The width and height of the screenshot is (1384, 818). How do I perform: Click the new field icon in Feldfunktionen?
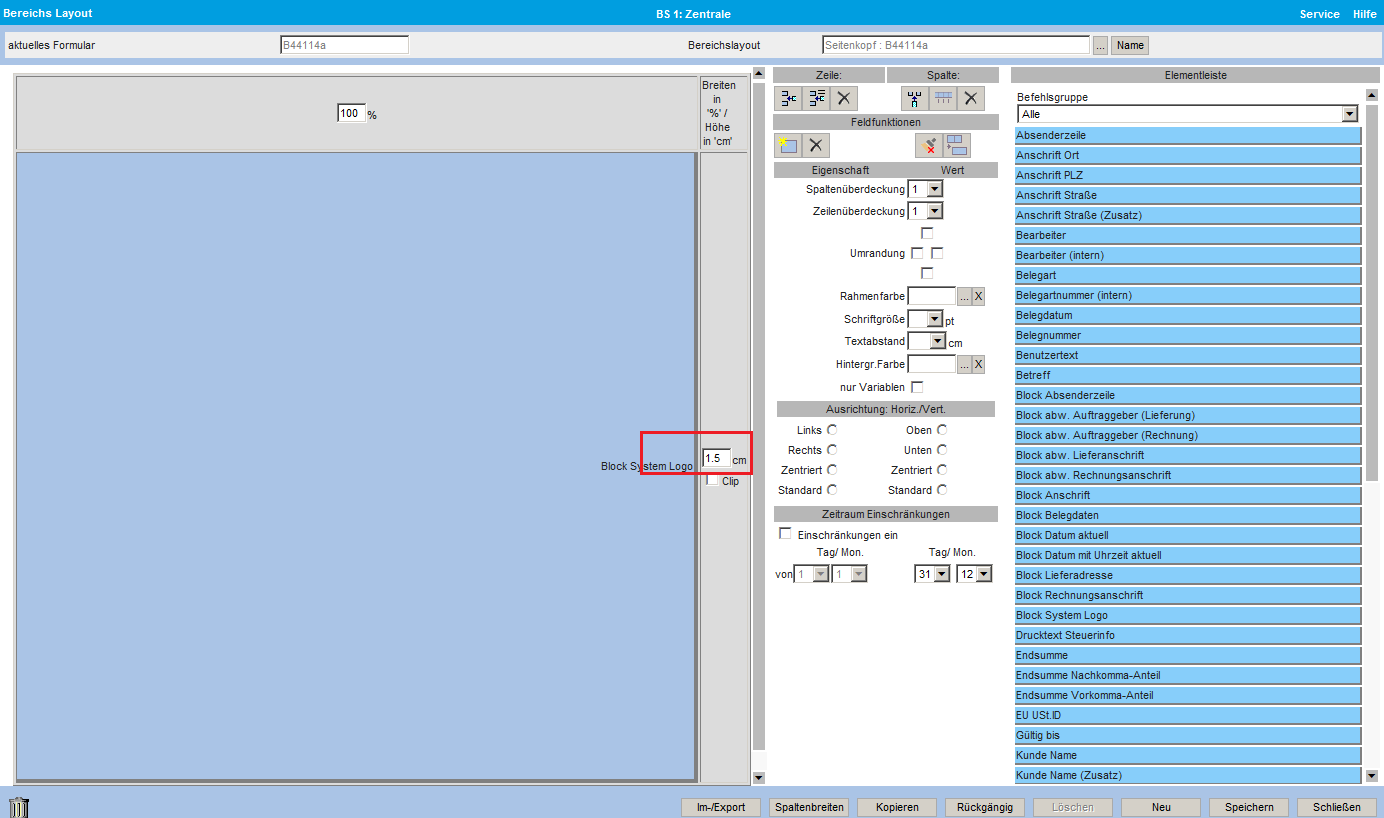pyautogui.click(x=788, y=145)
